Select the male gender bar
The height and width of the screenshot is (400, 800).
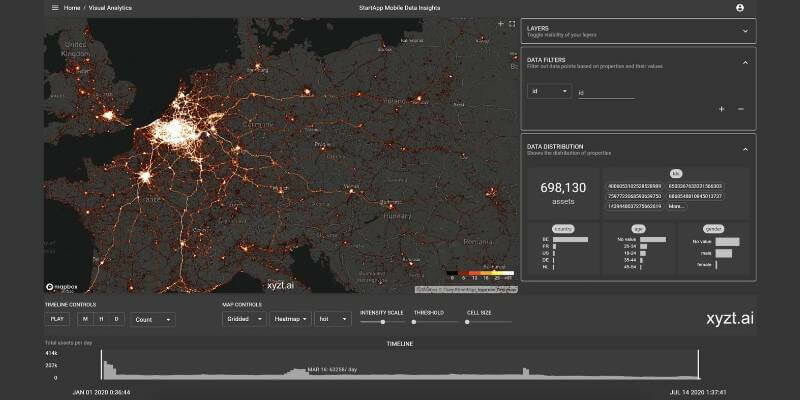723,253
